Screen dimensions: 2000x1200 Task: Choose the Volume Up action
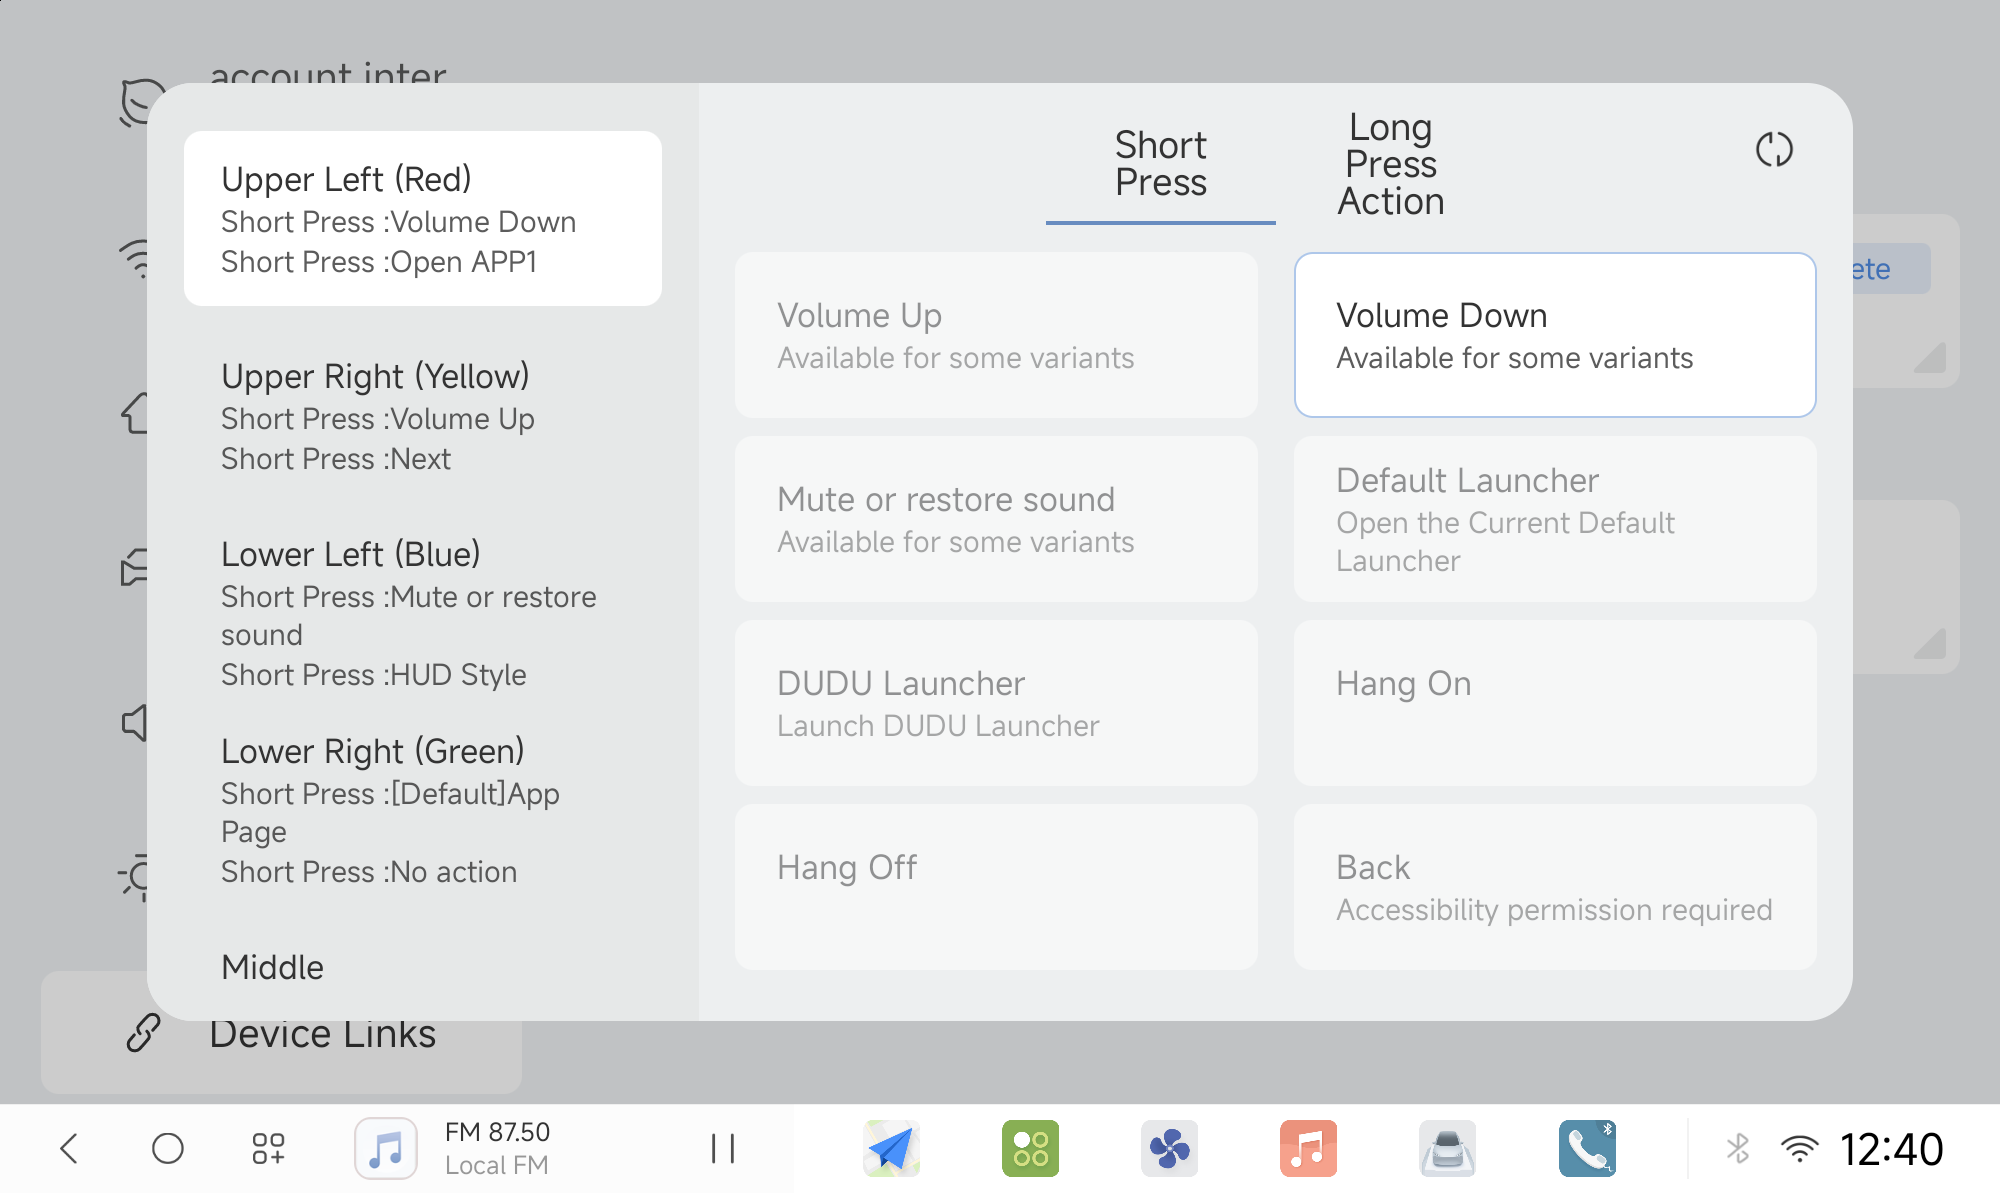click(995, 335)
